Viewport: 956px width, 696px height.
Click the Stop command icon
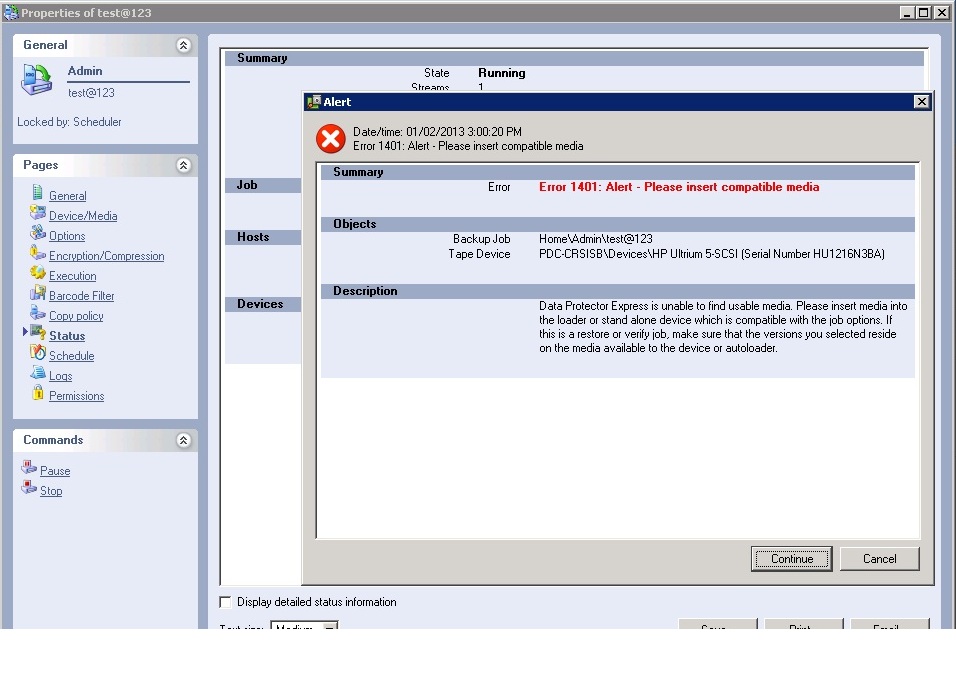pyautogui.click(x=29, y=488)
